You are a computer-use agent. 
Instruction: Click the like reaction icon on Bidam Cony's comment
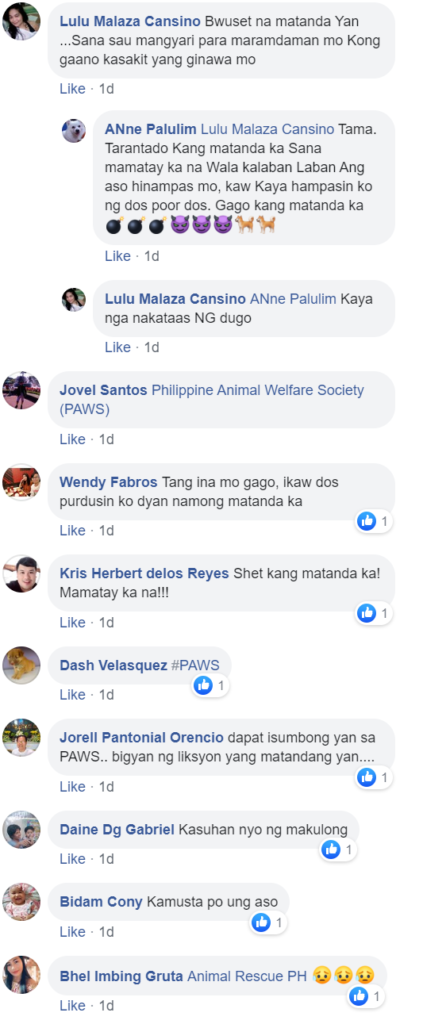click(x=261, y=922)
